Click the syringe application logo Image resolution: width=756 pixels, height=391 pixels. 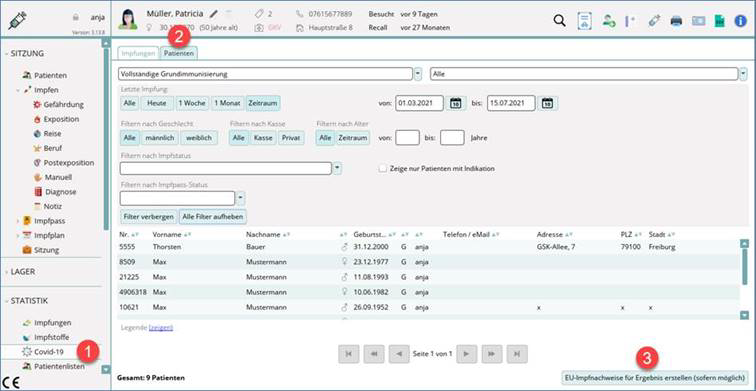pyautogui.click(x=17, y=20)
